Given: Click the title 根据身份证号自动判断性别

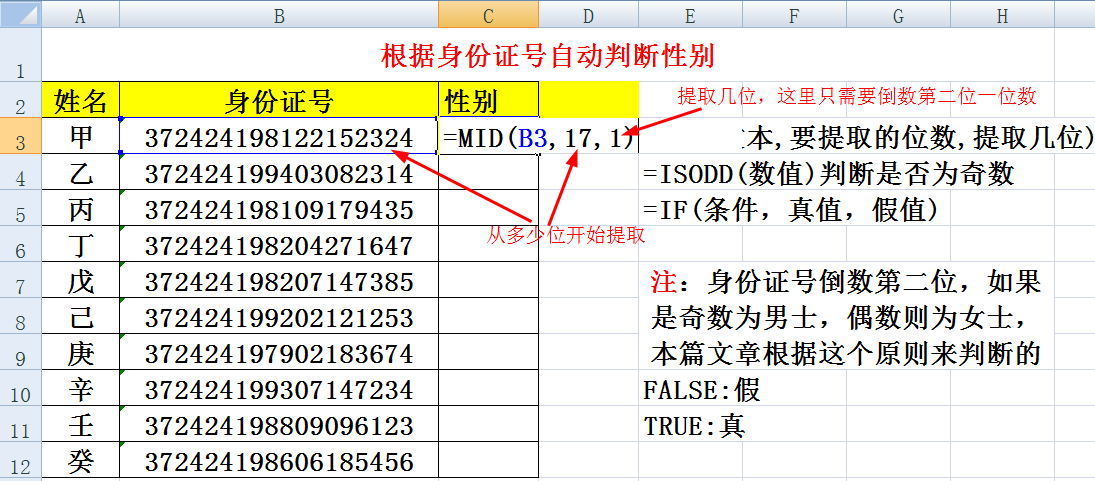Looking at the screenshot, I should (548, 56).
